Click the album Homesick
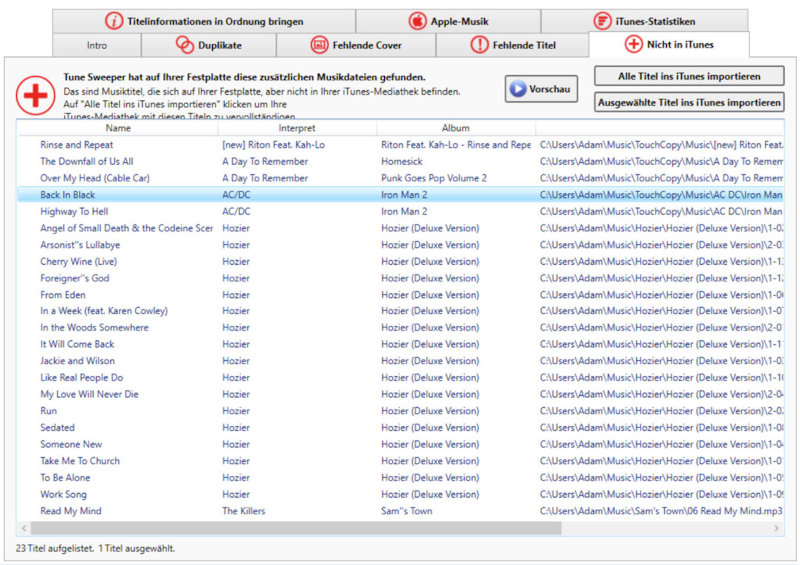 (x=402, y=161)
